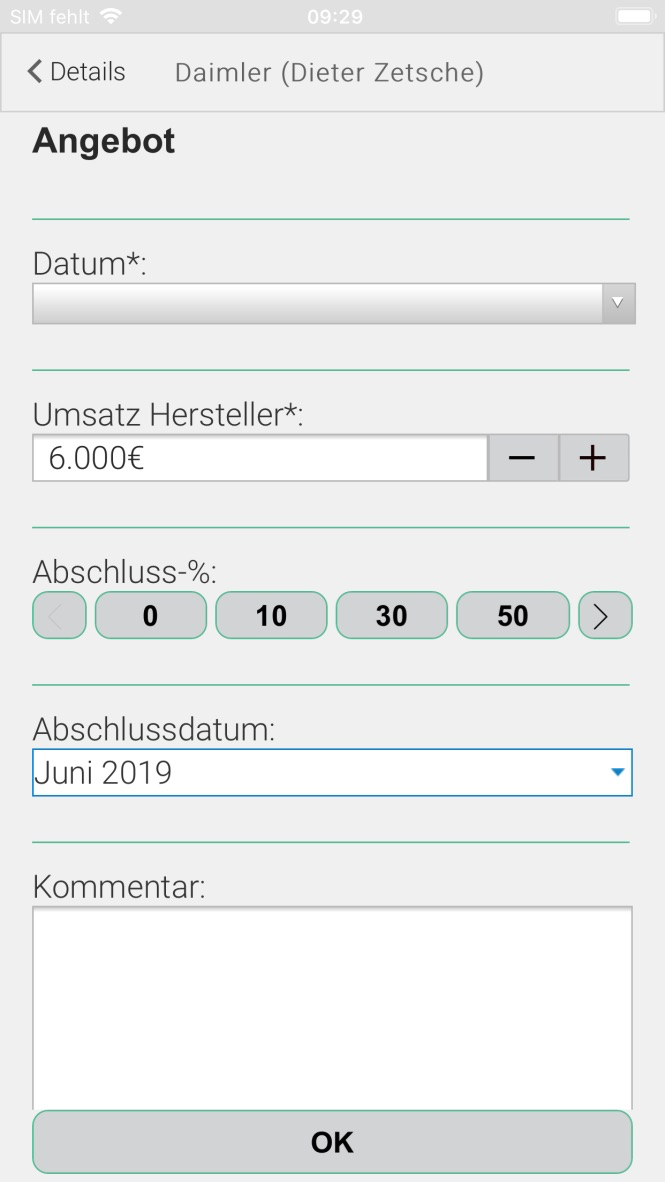665x1182 pixels.
Task: Tap the back chevron to Details
Action: (36, 72)
